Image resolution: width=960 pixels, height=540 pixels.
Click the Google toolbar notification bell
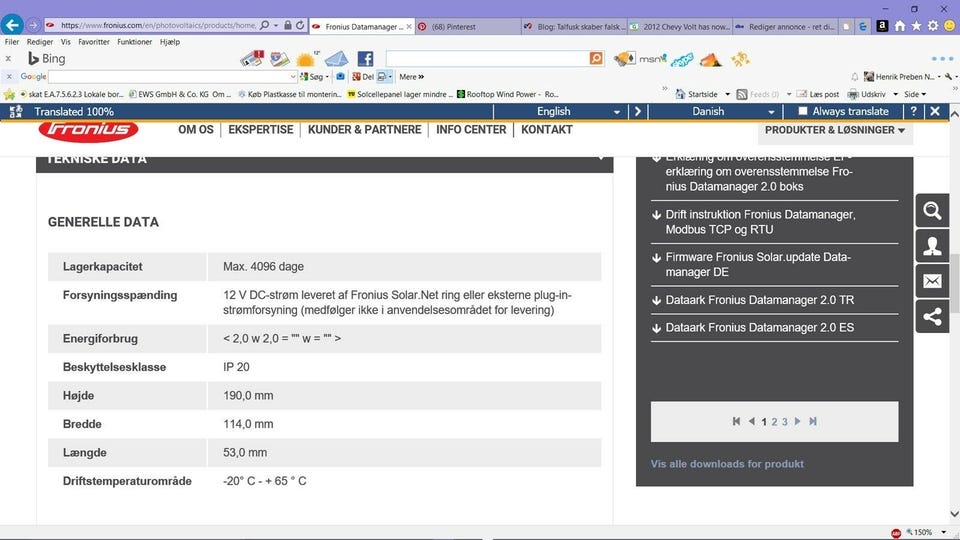click(855, 77)
